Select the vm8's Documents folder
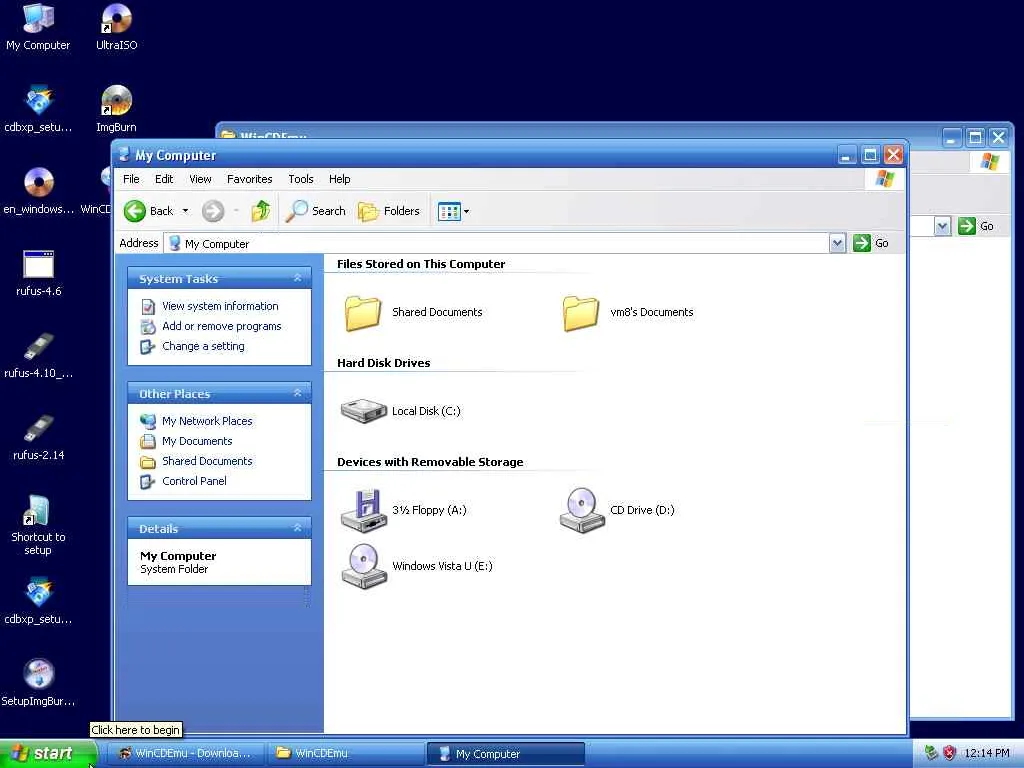This screenshot has width=1024, height=768. pos(628,312)
